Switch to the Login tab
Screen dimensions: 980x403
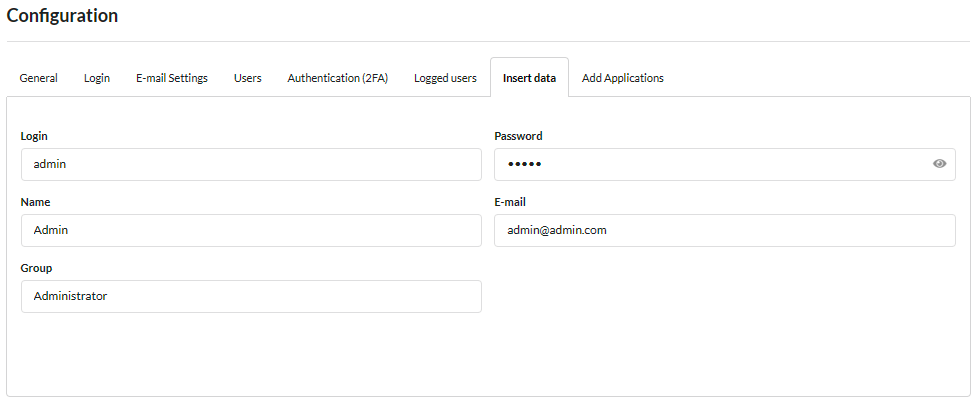click(97, 78)
